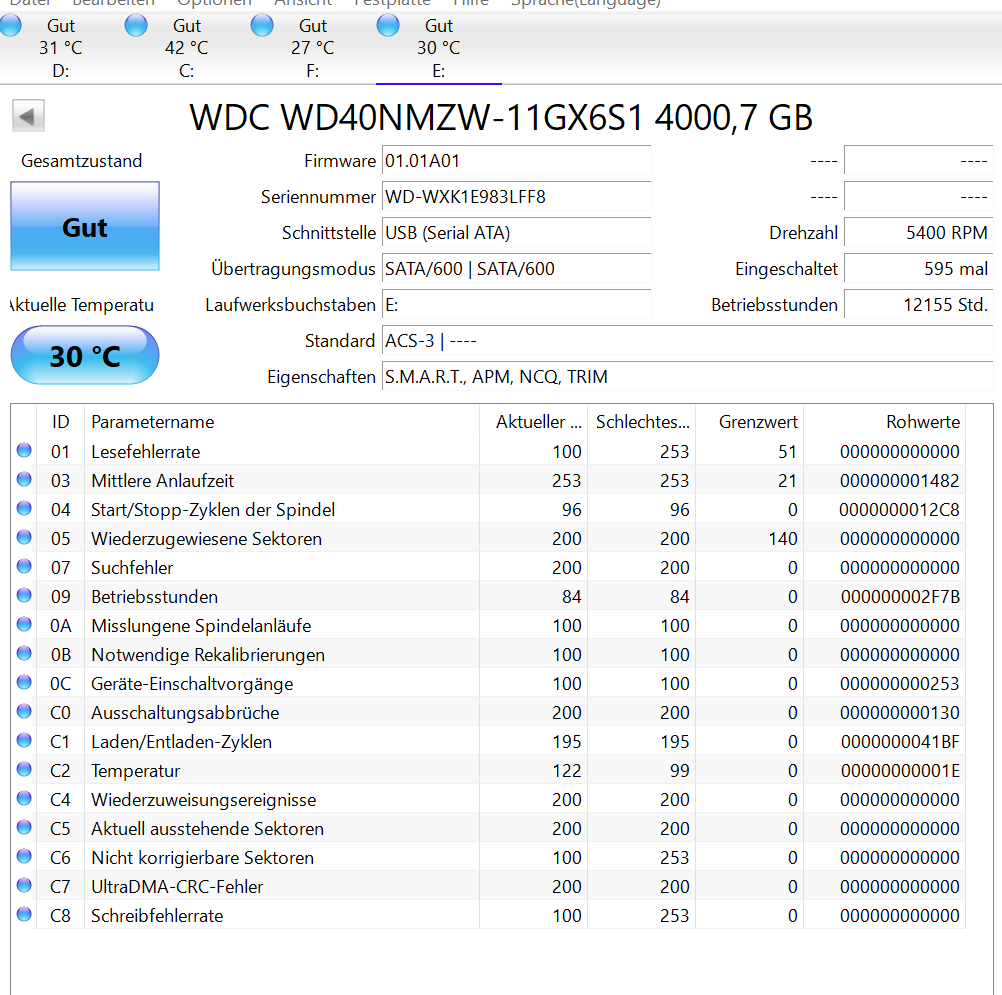The width and height of the screenshot is (1002, 995).
Task: Click status orb of Wiederzuweisungsereignisse
Action: (24, 798)
